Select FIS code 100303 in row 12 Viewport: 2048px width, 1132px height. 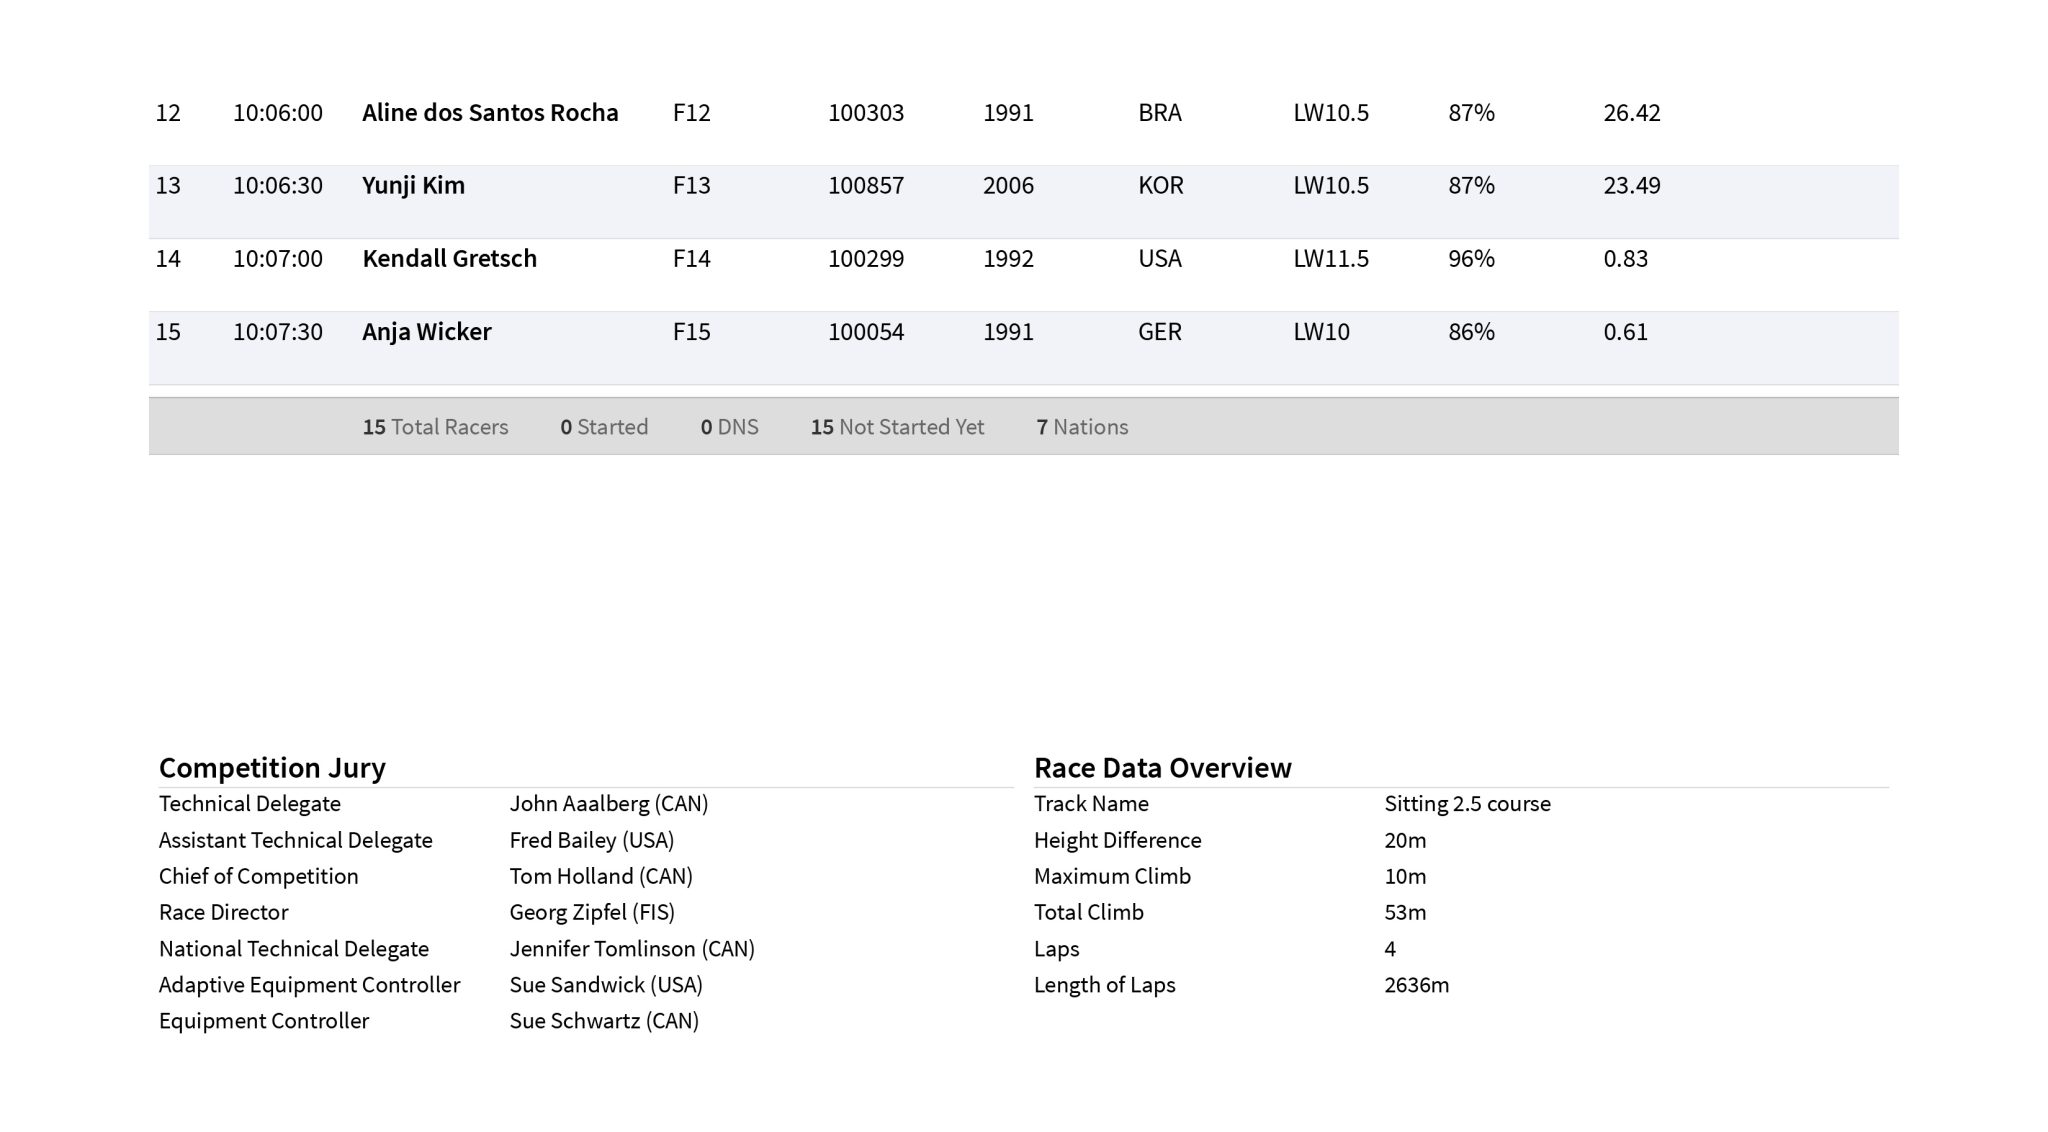click(865, 113)
